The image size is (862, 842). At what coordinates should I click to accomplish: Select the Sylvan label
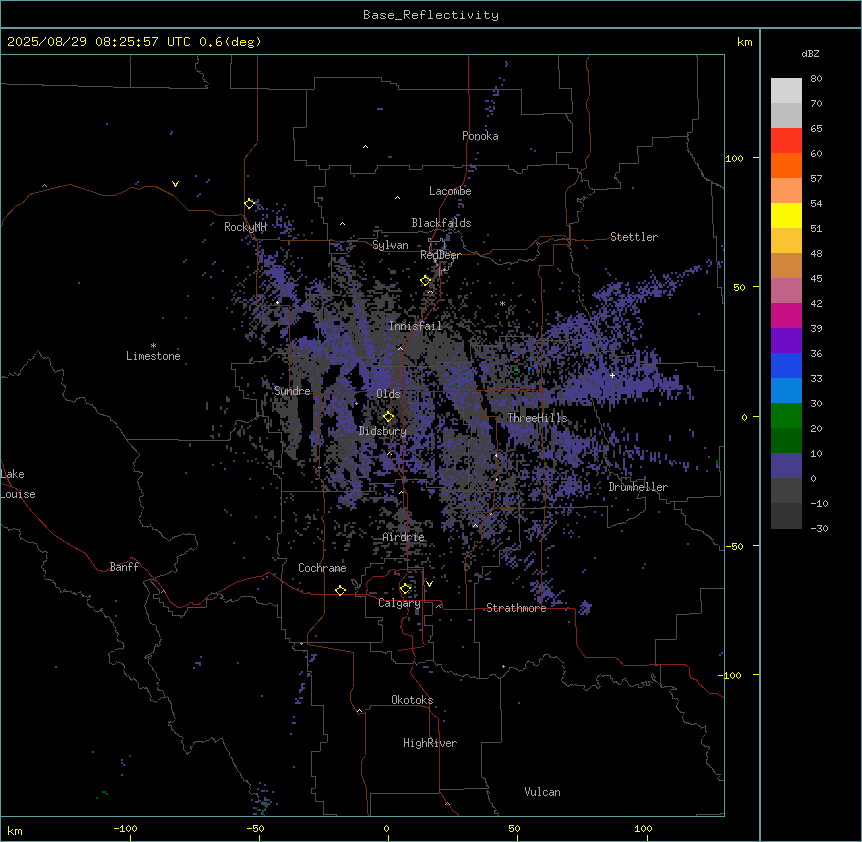coord(390,245)
